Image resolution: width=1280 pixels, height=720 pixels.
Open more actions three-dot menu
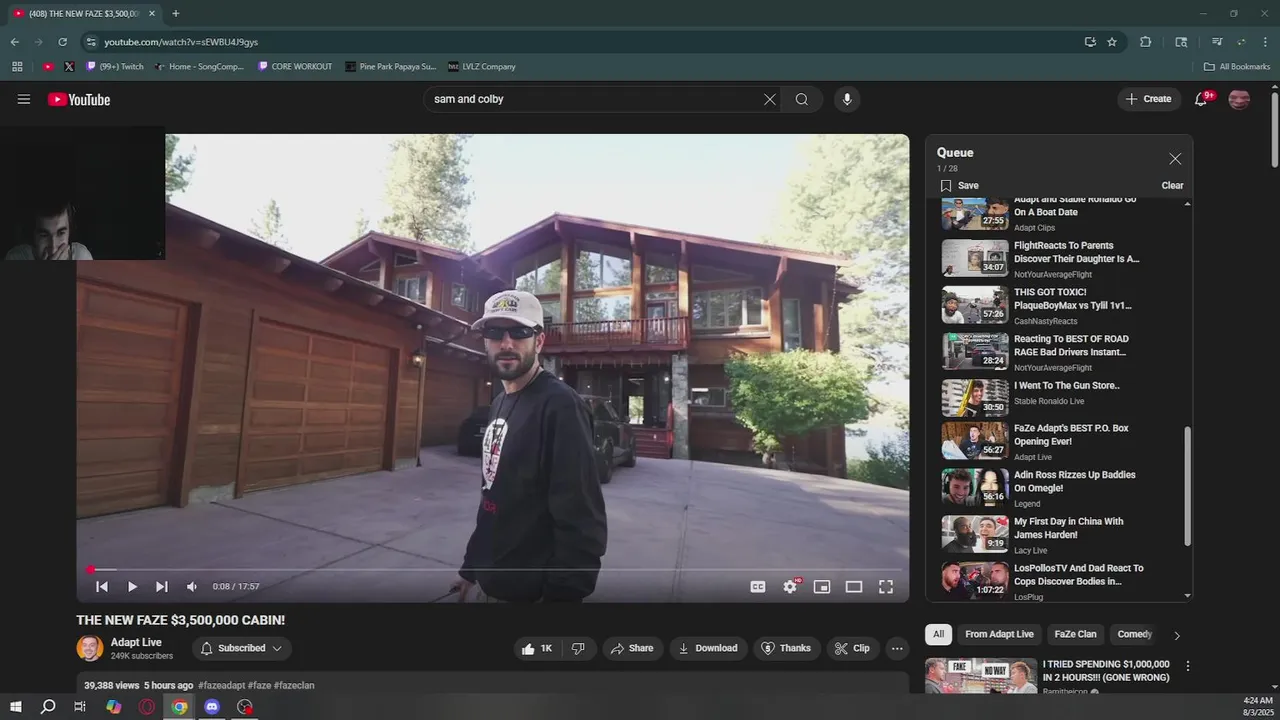897,648
